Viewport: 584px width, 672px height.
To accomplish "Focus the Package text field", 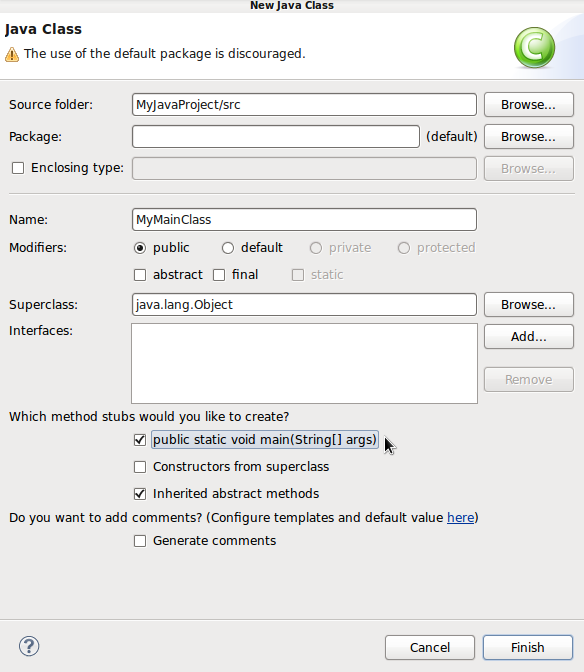I will pos(276,136).
